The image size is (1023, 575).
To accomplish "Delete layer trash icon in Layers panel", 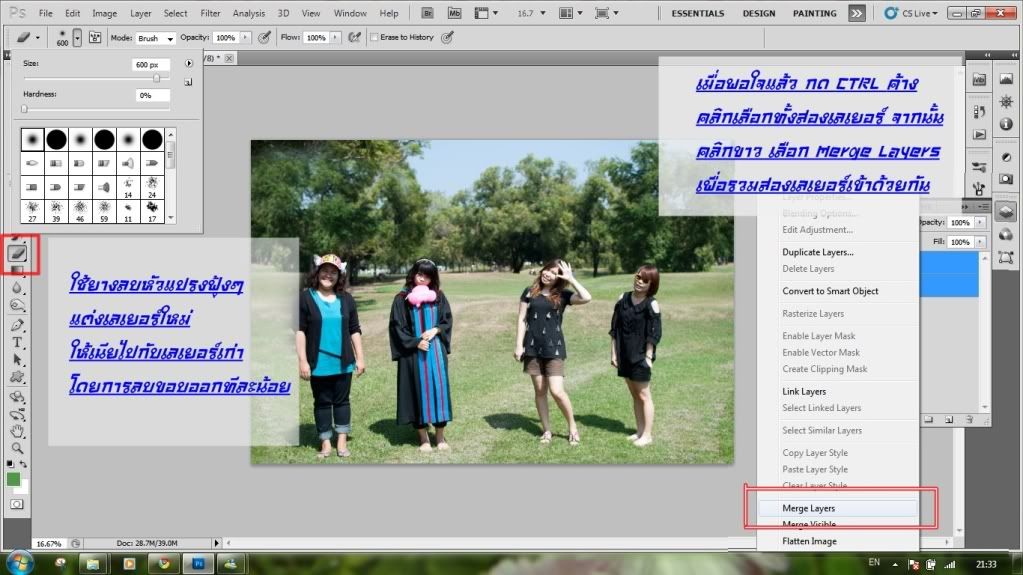I will coord(970,420).
